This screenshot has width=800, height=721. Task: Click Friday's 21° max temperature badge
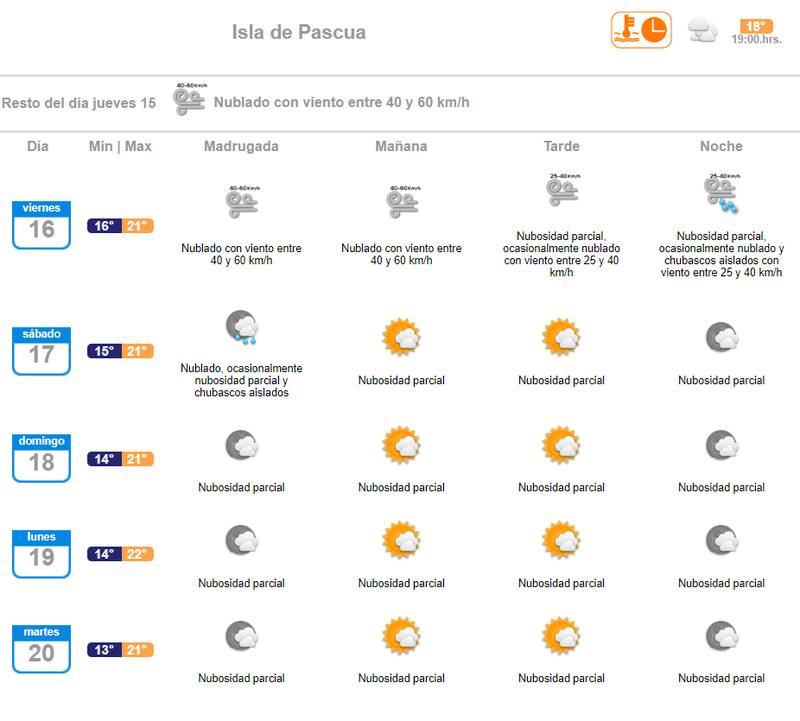point(139,226)
